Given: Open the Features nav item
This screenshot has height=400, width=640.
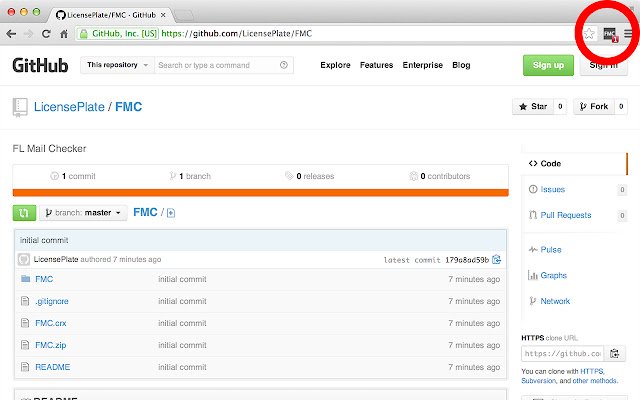Looking at the screenshot, I should (x=376, y=65).
